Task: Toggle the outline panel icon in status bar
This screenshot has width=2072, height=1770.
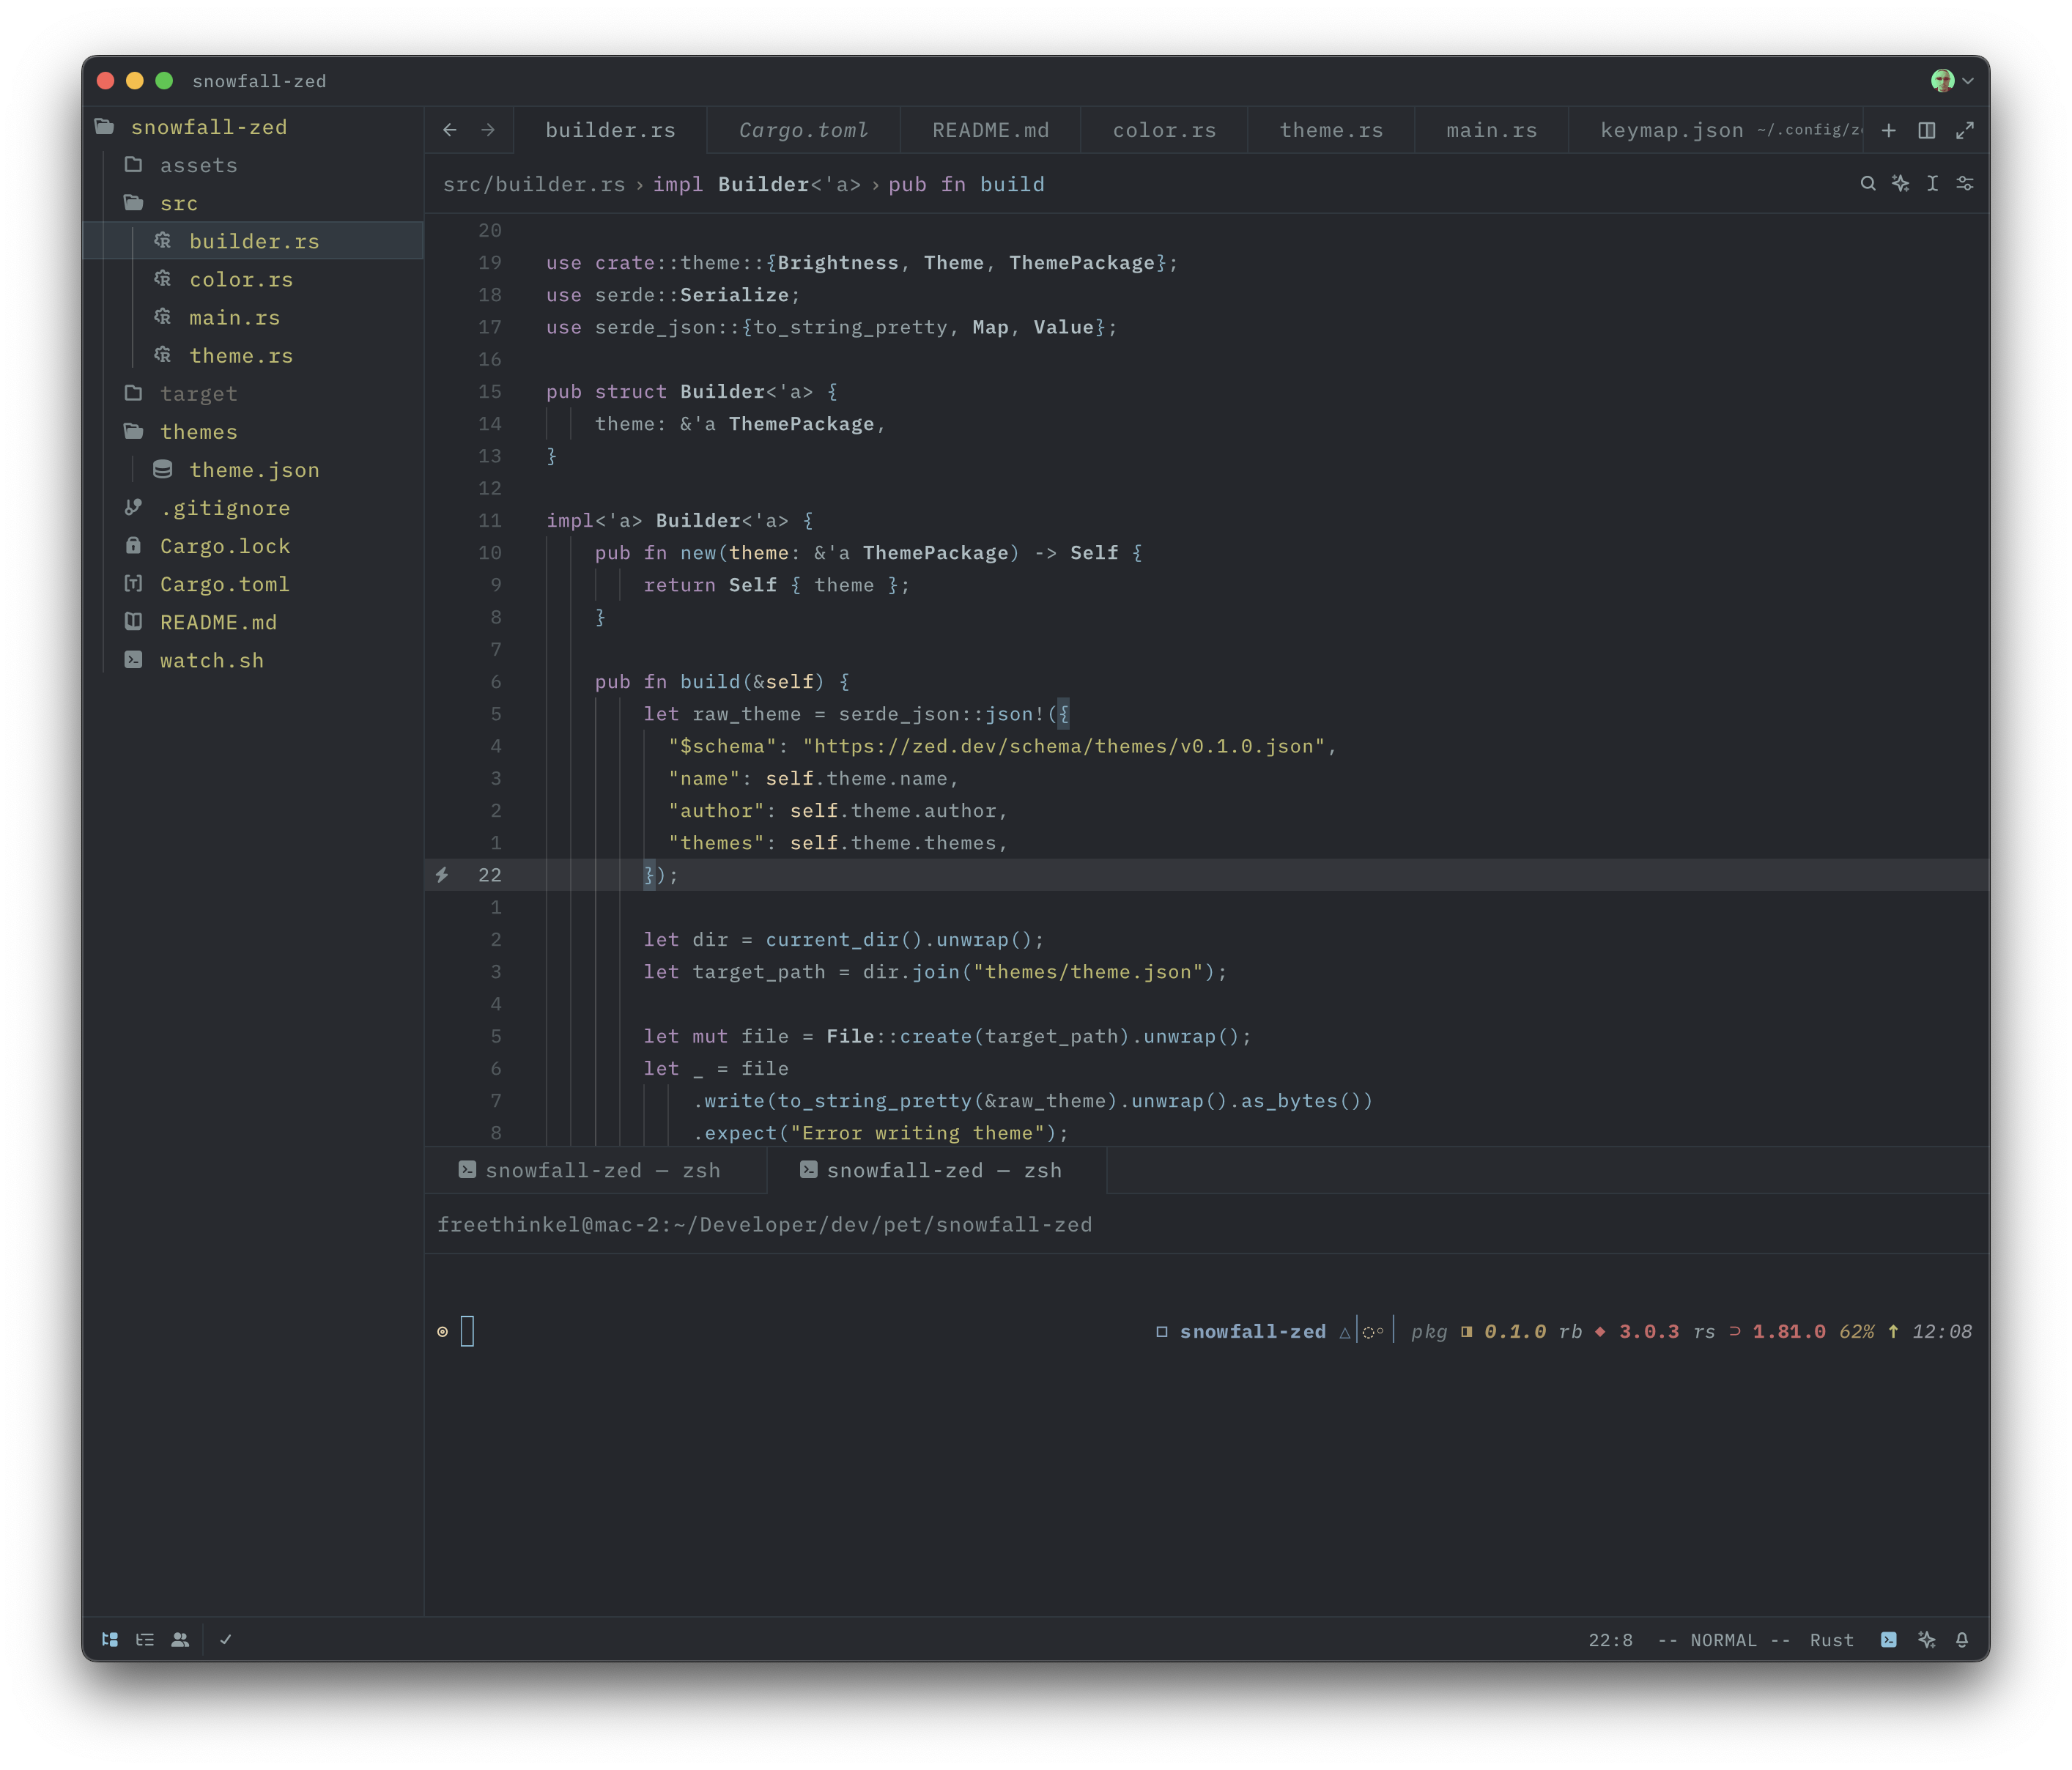Action: 145,1640
